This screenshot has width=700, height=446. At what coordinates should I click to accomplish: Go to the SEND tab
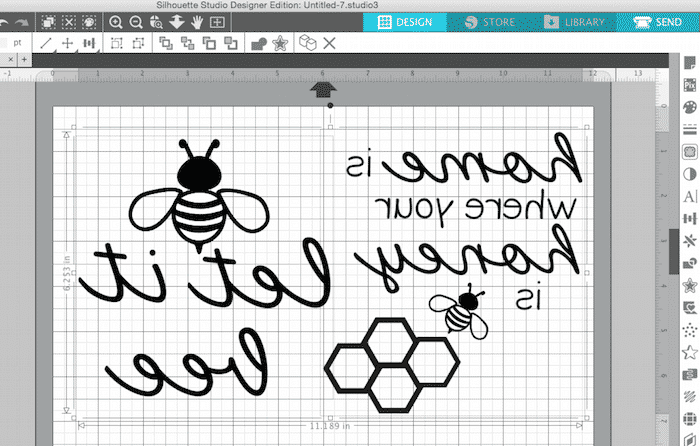(x=658, y=22)
